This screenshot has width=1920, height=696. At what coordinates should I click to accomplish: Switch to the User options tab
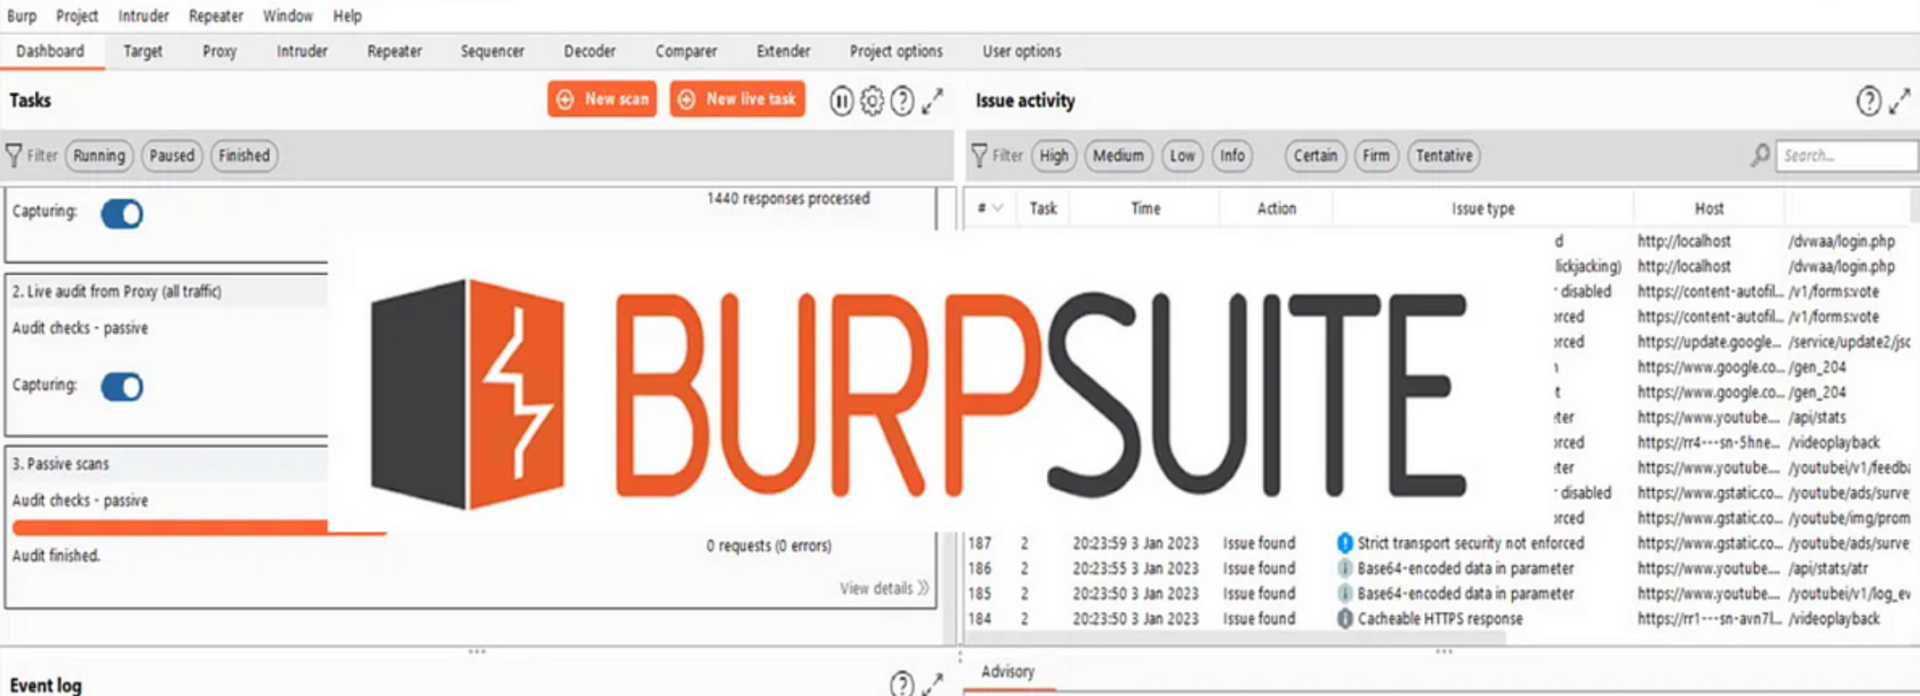(x=1022, y=51)
